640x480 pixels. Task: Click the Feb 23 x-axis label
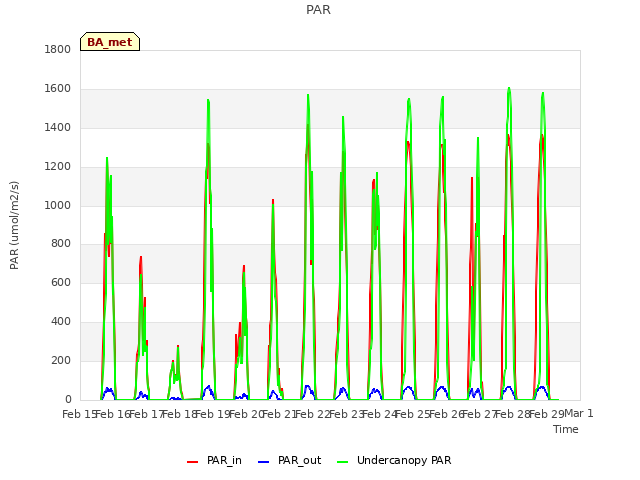[346, 414]
